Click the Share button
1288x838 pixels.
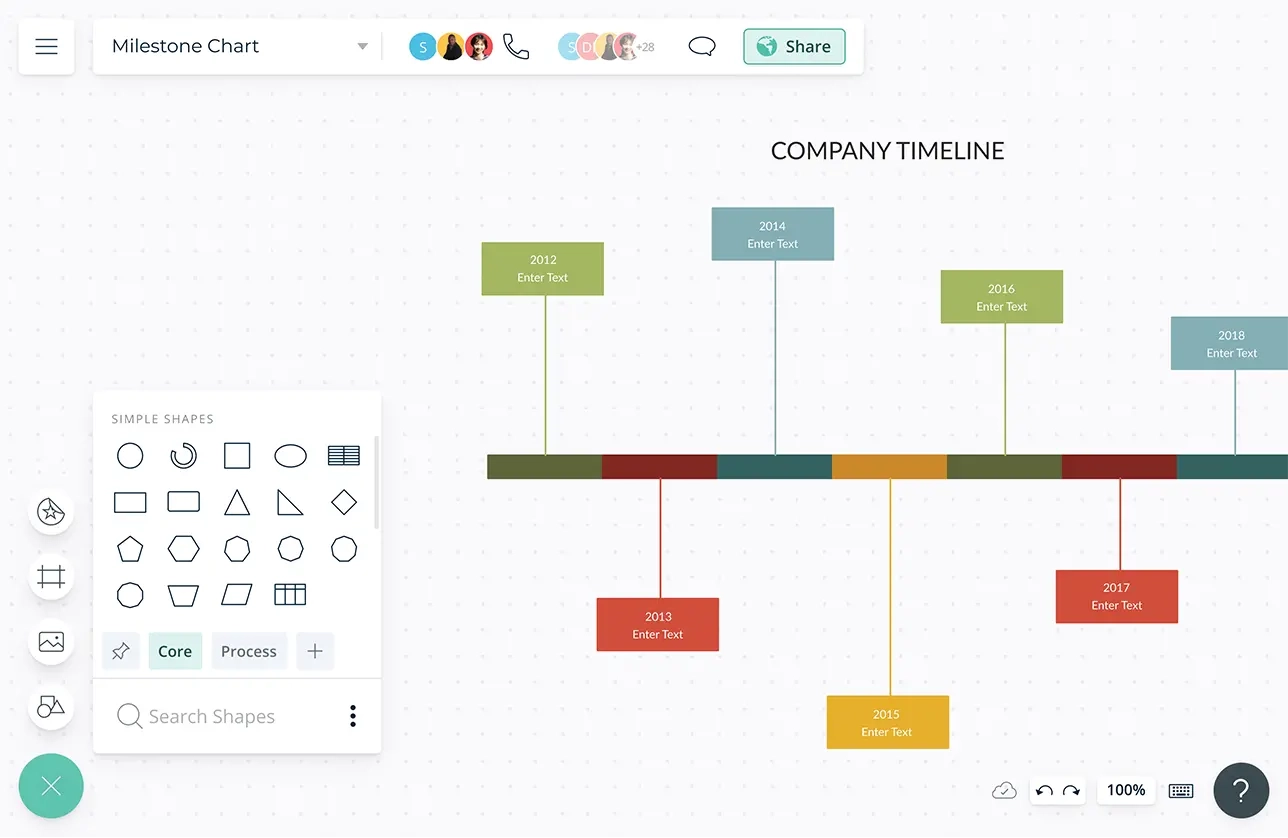pyautogui.click(x=794, y=46)
